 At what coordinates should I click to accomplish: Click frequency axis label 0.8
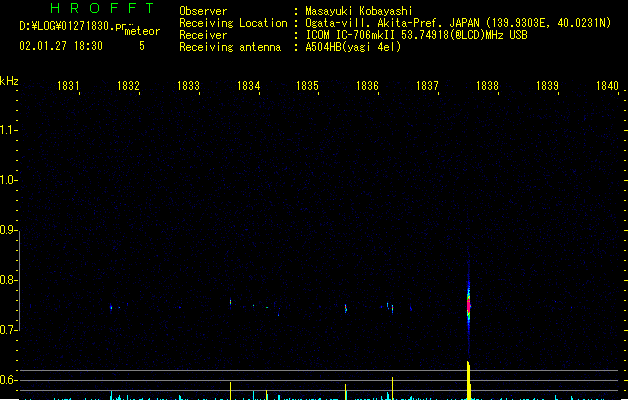pyautogui.click(x=7, y=280)
